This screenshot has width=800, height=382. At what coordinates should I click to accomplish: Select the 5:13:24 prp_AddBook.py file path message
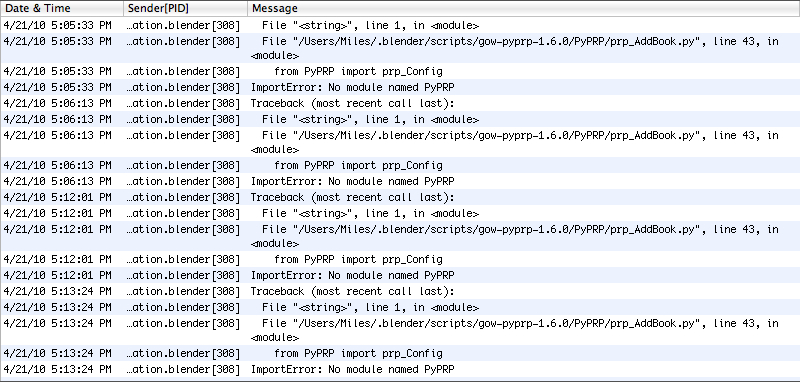515,330
